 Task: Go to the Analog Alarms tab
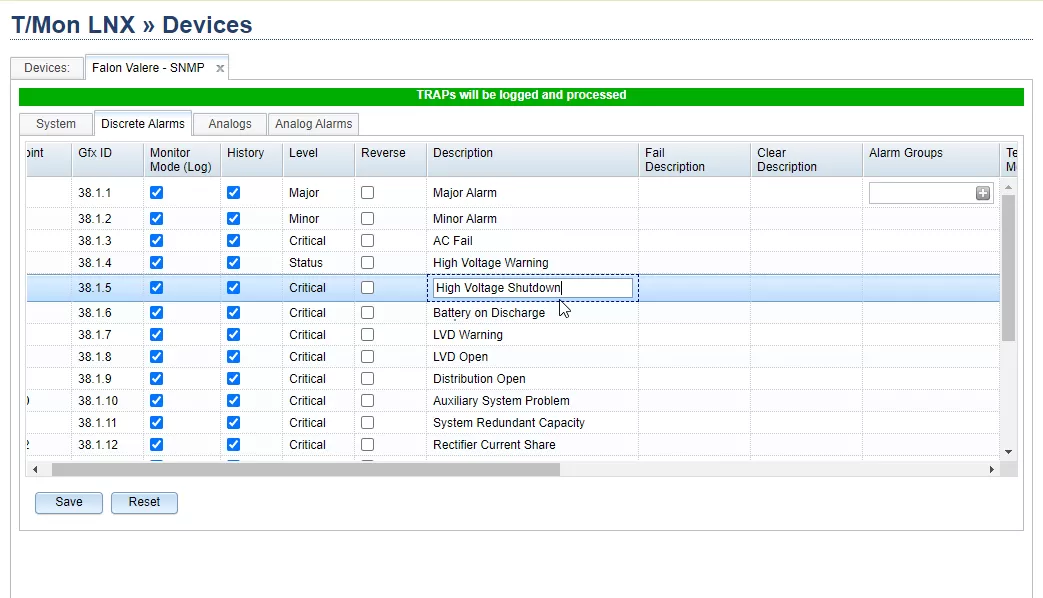(x=313, y=124)
